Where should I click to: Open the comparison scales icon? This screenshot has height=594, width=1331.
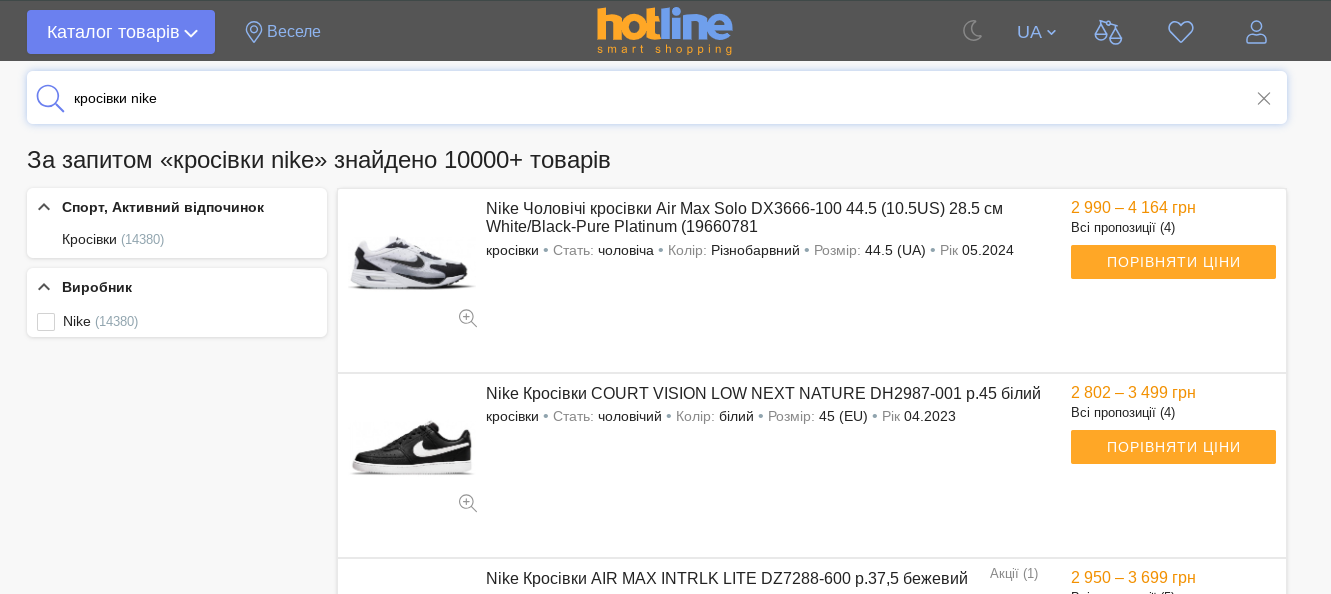point(1108,32)
